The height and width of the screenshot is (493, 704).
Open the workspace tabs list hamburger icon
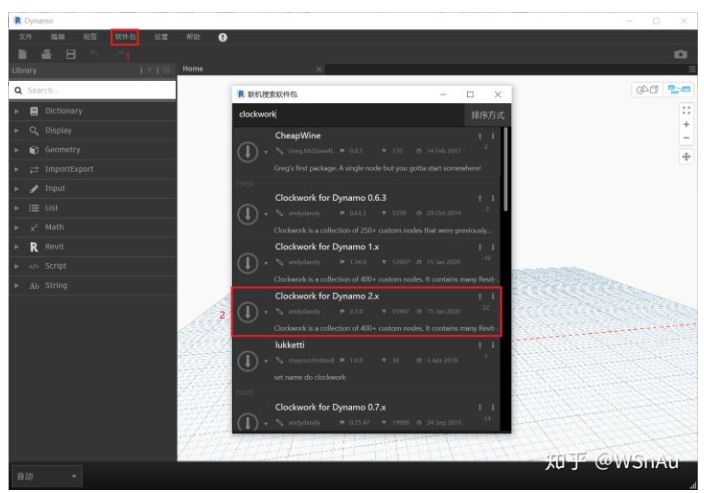pyautogui.click(x=692, y=69)
